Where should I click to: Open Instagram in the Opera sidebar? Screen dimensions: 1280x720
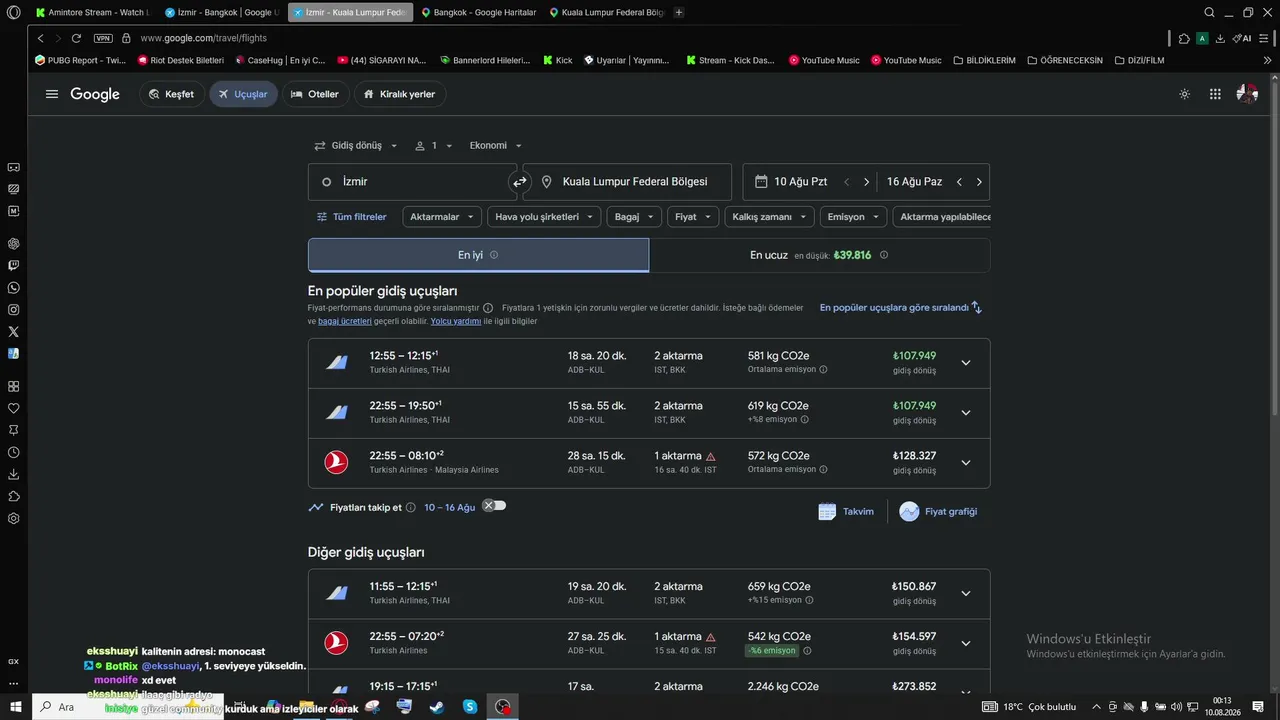[x=13, y=310]
